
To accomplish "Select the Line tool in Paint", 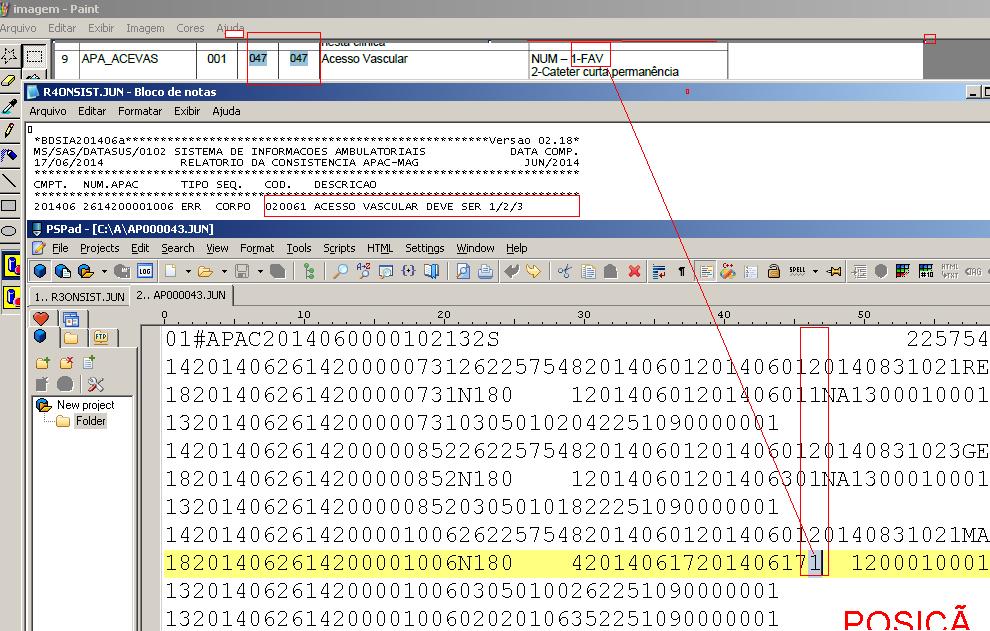I will click(x=9, y=181).
